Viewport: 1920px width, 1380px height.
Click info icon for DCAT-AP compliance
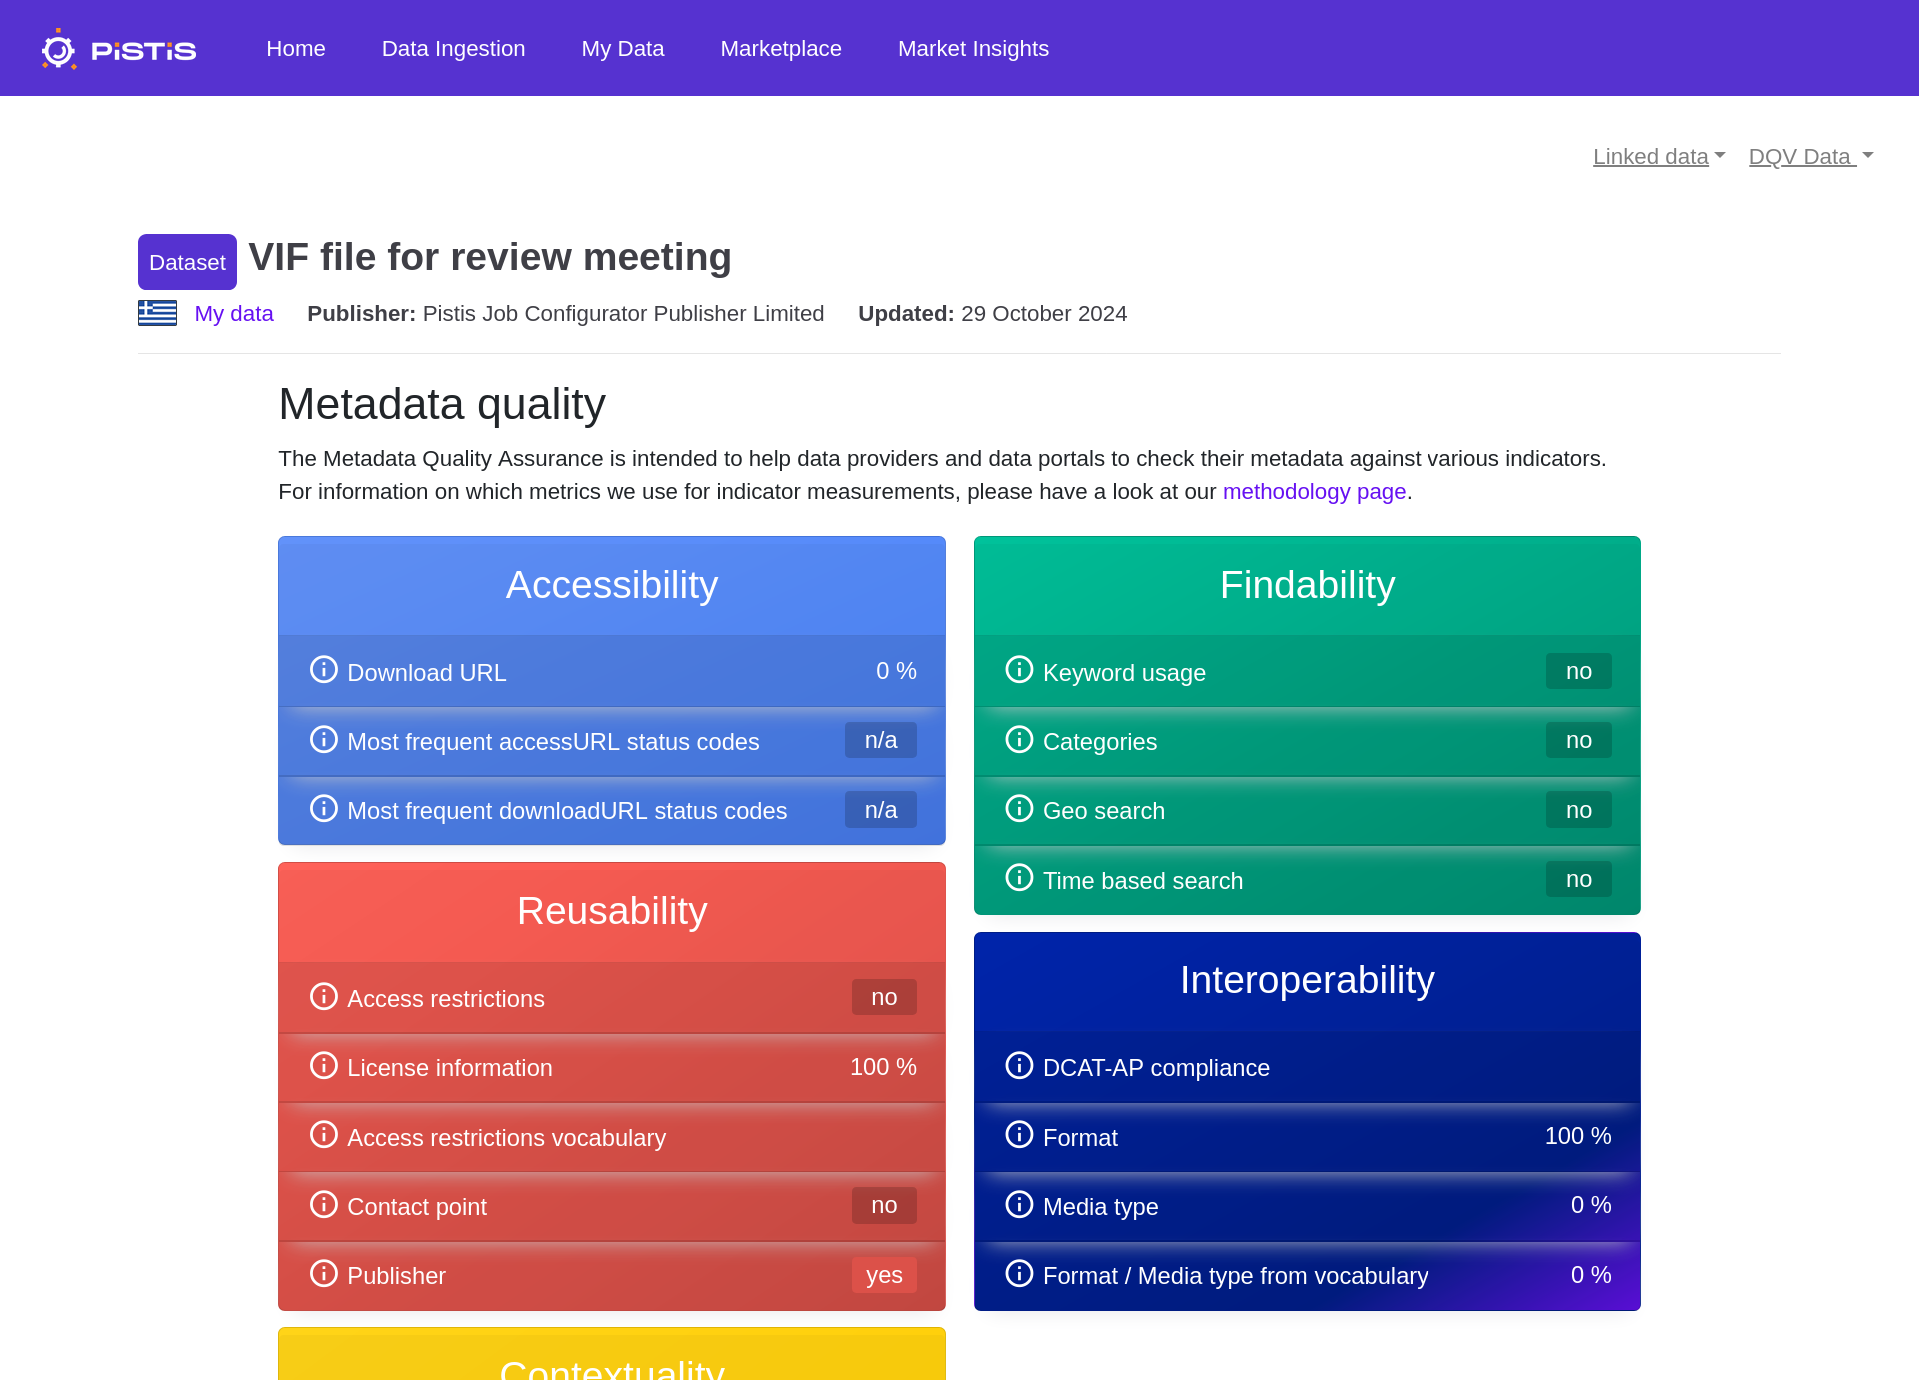(x=1019, y=1065)
